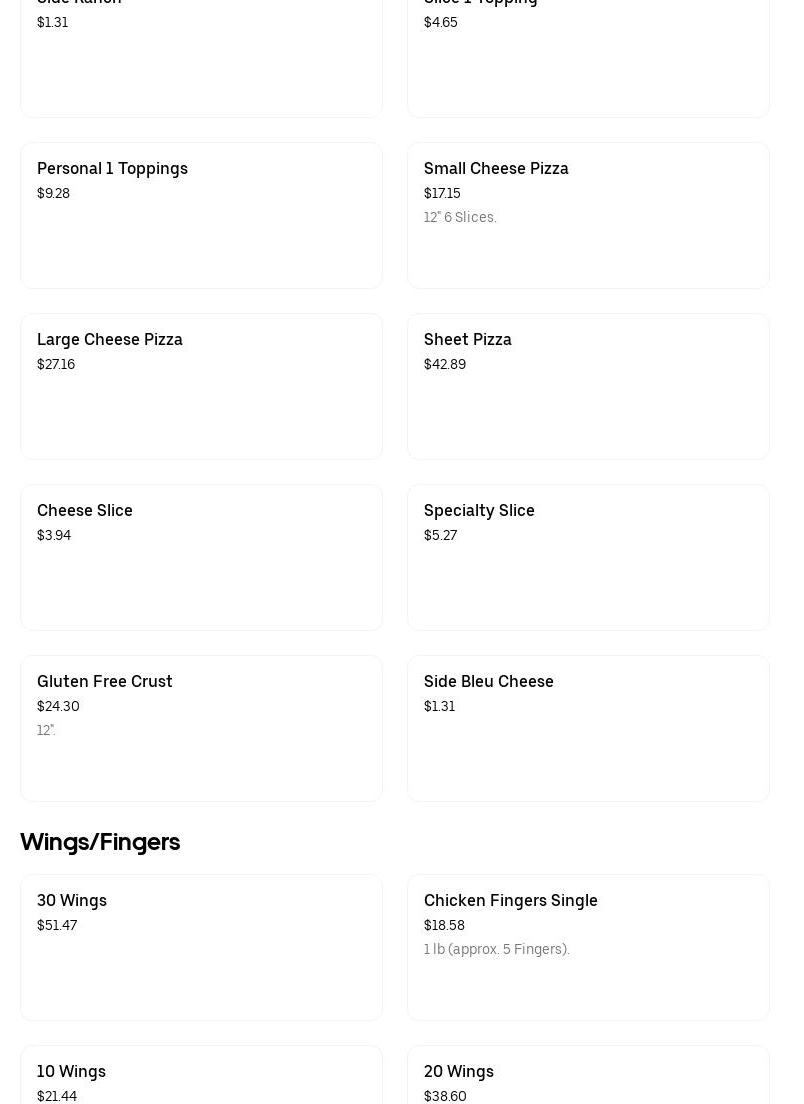Viewport: 804px width, 1104px height.
Task: Select the Small Cheese Pizza card
Action: pyautogui.click(x=588, y=215)
